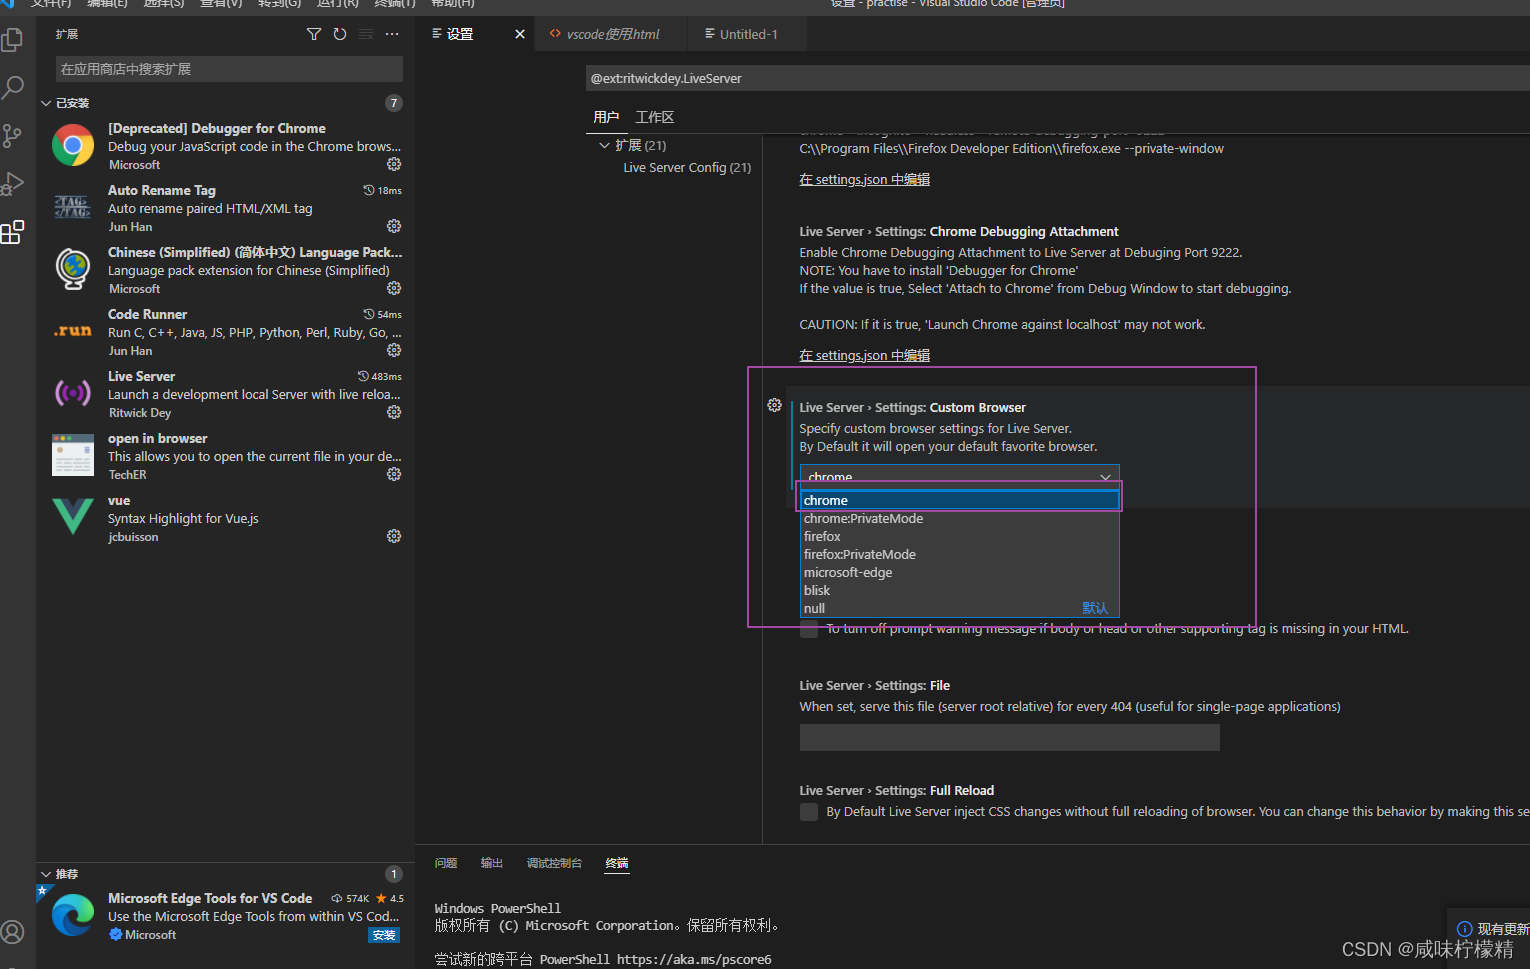Open the Run and Debug view
1530x969 pixels.
13,183
